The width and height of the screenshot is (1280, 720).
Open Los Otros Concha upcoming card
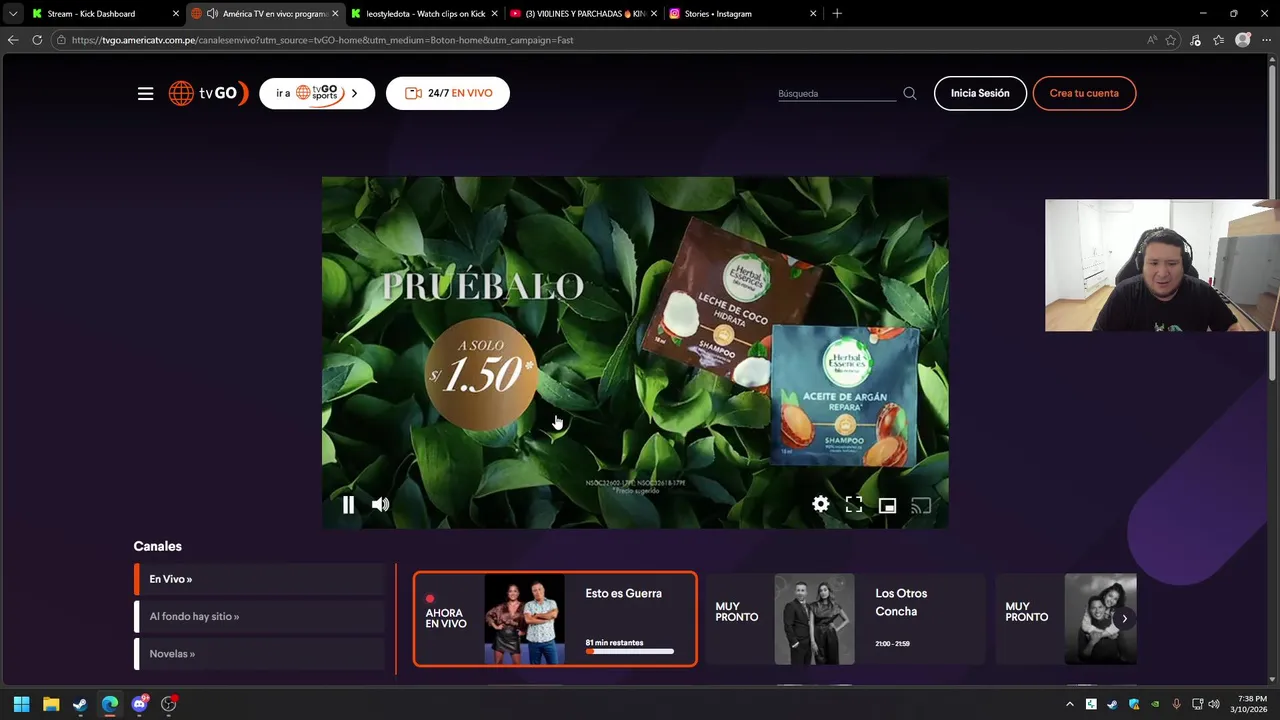click(845, 618)
